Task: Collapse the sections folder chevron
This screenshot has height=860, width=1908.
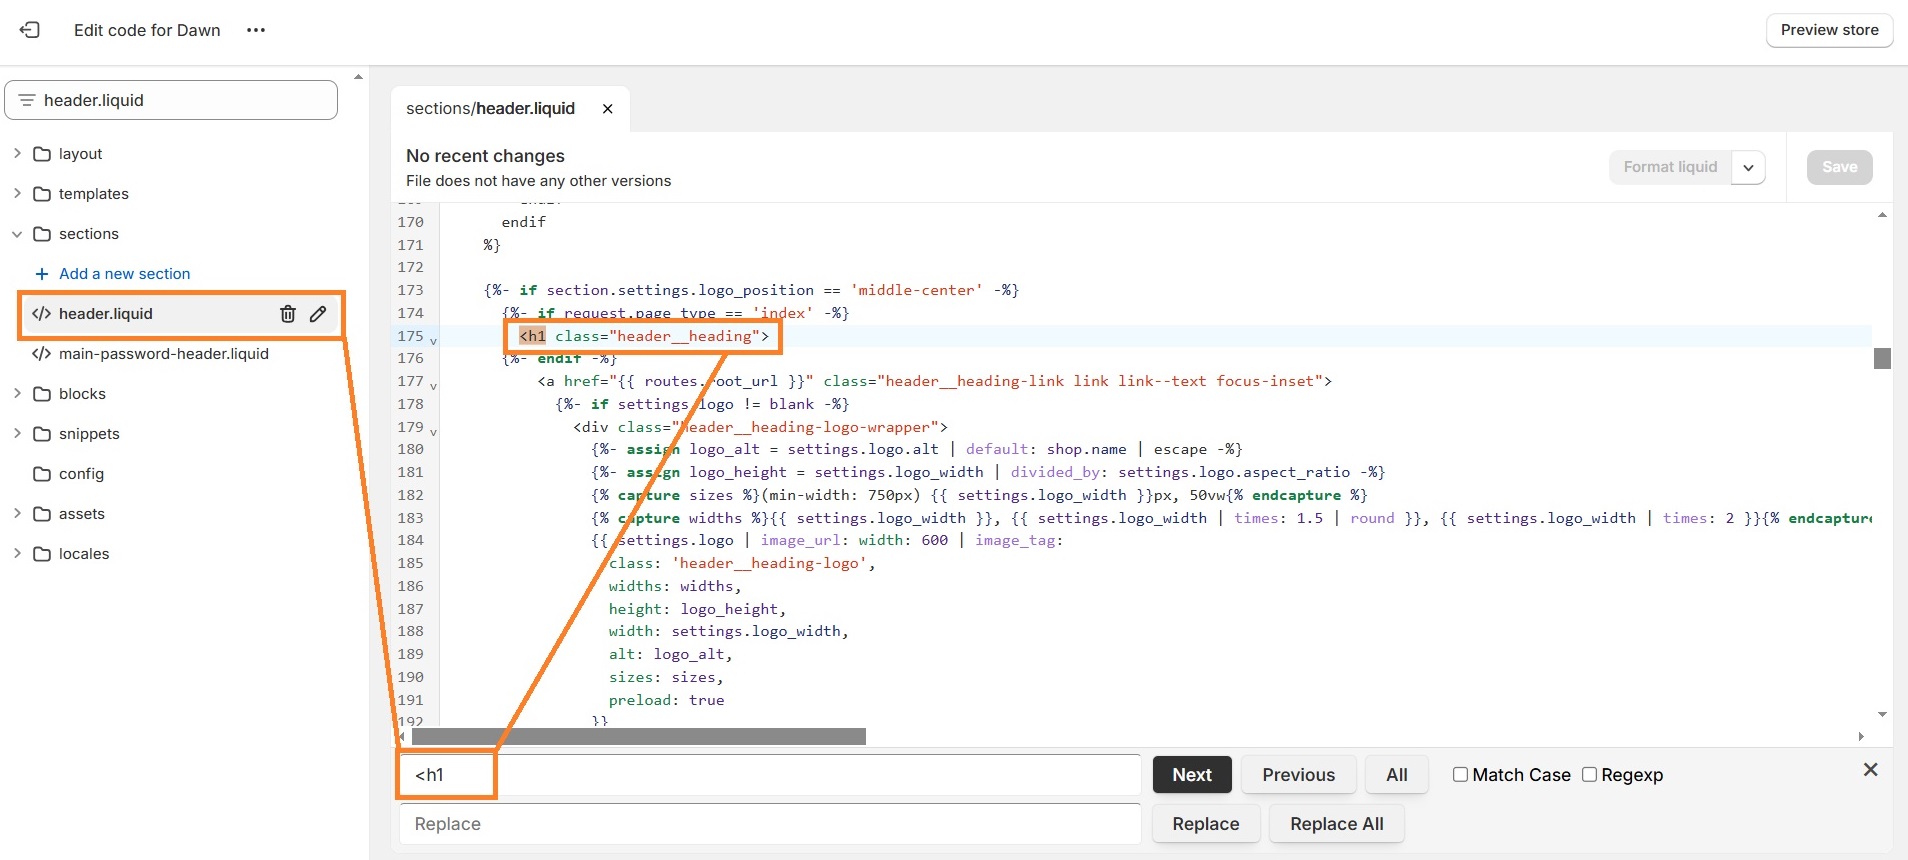Action: 17,234
